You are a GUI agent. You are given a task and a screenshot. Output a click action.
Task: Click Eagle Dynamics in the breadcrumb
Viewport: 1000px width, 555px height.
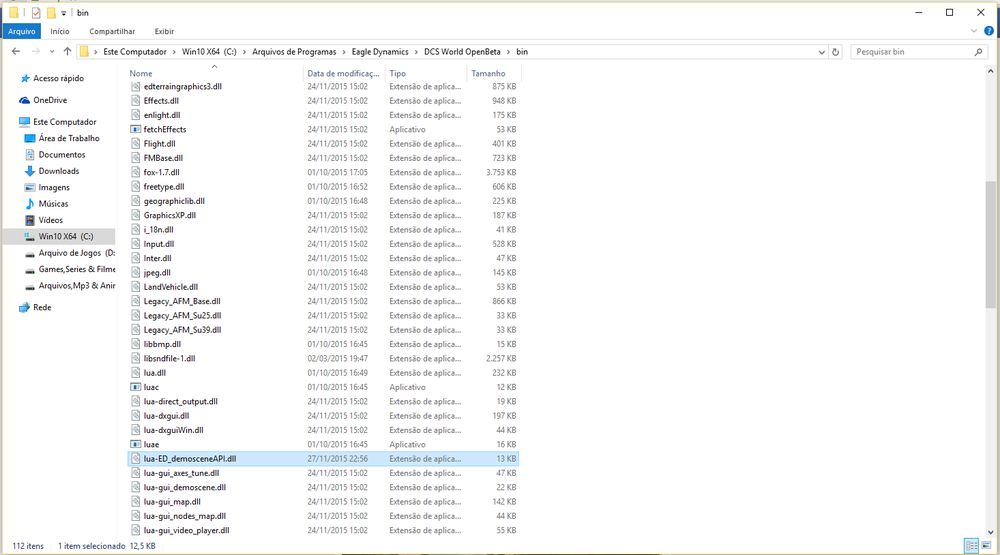380,52
